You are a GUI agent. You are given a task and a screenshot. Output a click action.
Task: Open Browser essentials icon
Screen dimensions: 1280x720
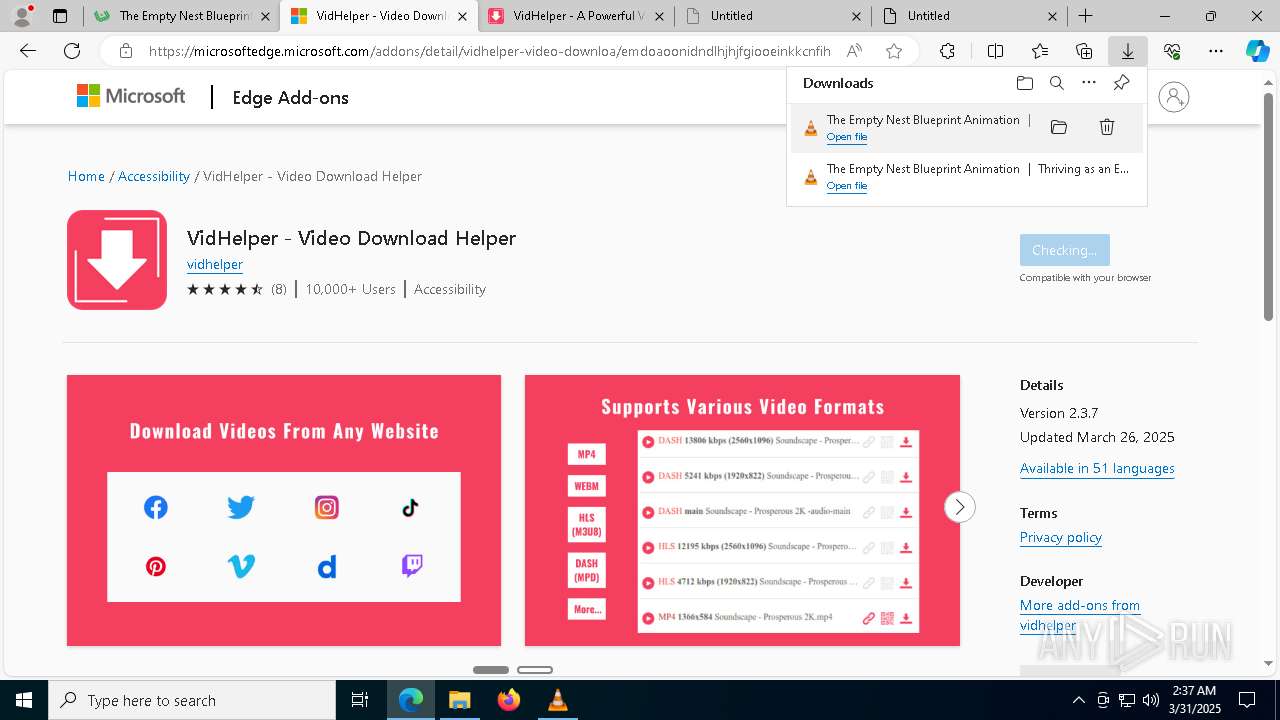point(1172,51)
